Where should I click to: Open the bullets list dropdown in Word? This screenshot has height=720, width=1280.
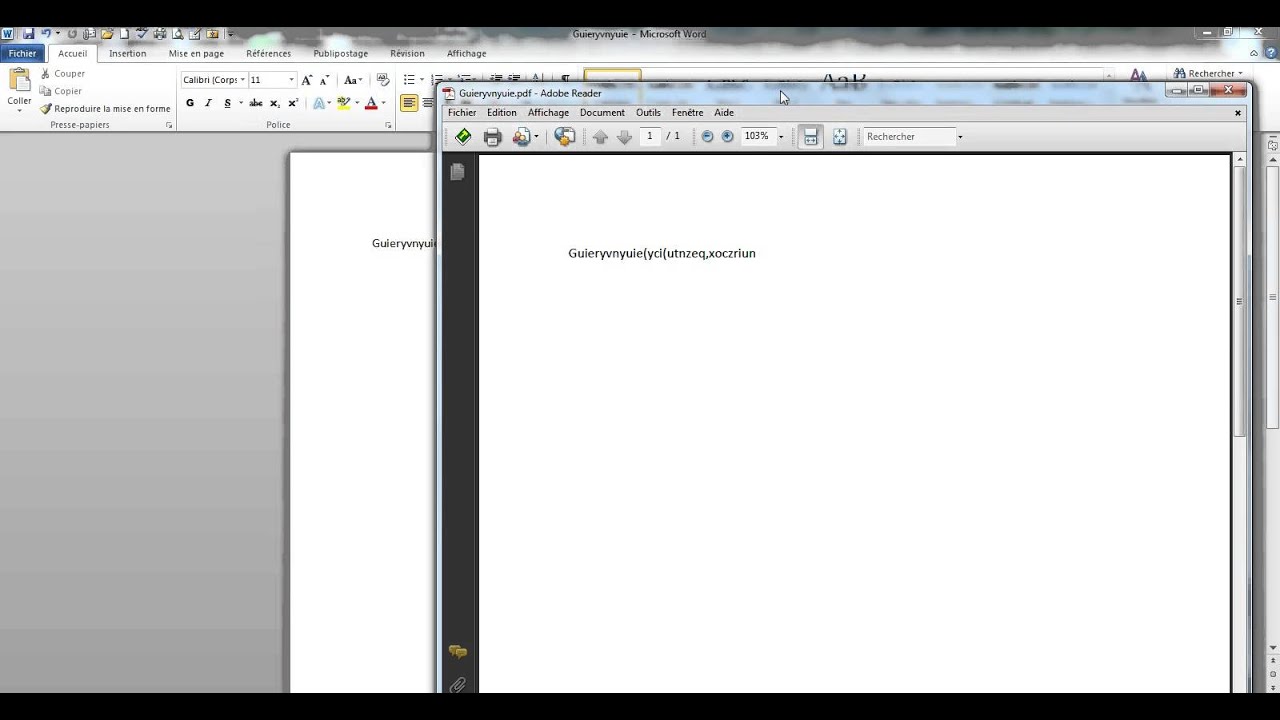(422, 80)
